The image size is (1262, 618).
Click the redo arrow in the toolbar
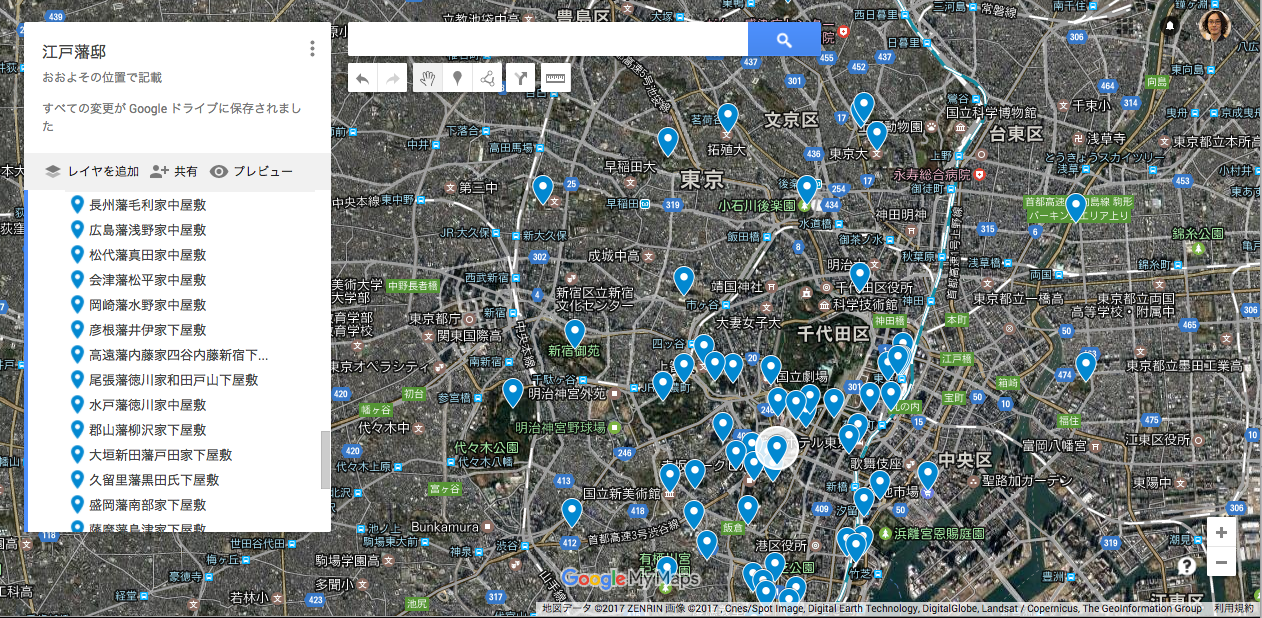(393, 78)
